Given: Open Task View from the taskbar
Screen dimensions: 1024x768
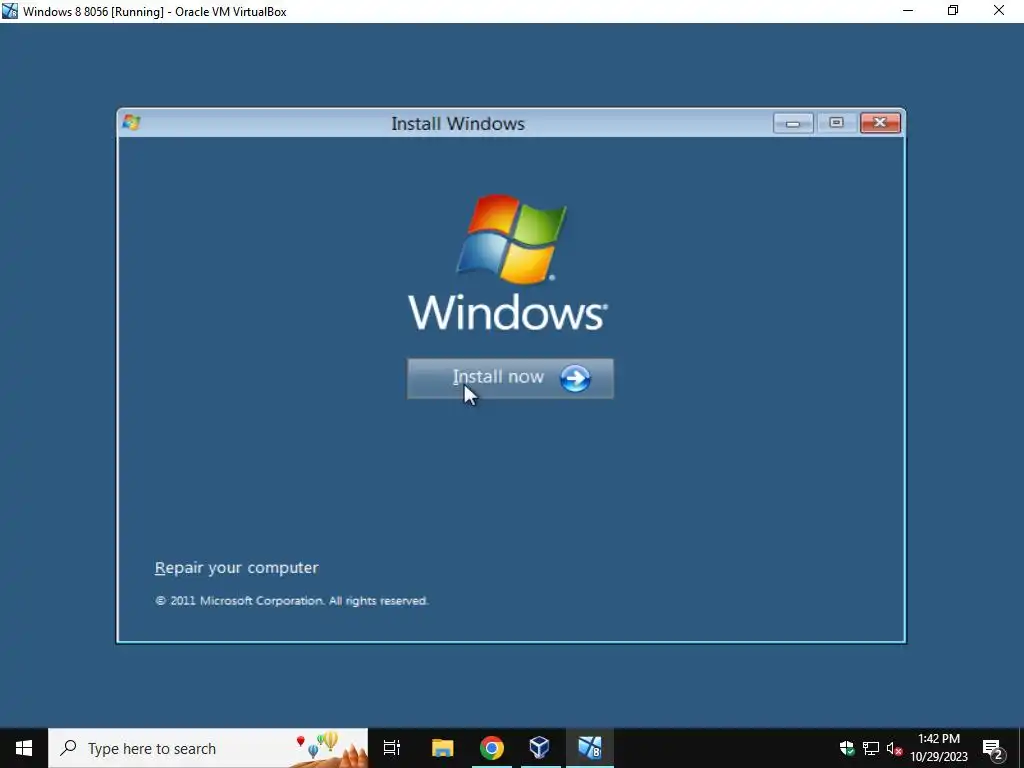Looking at the screenshot, I should (x=392, y=748).
